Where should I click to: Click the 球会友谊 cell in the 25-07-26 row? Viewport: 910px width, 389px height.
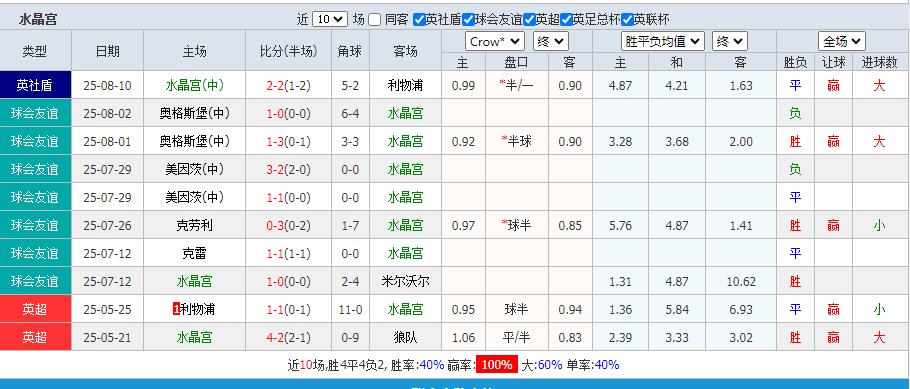[35, 225]
